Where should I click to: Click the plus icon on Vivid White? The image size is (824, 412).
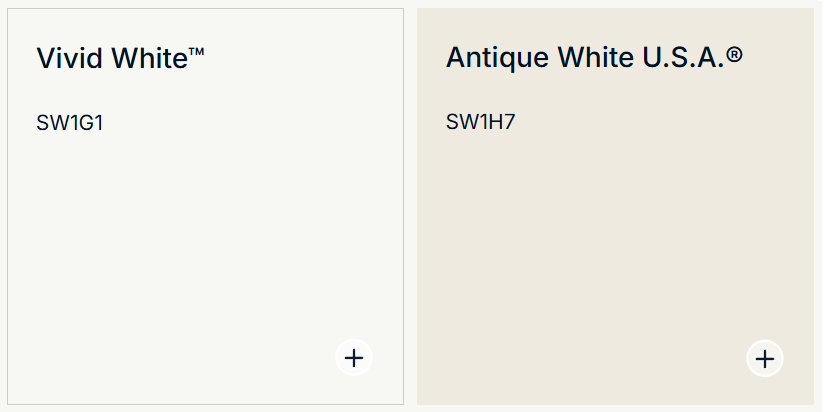pyautogui.click(x=354, y=357)
